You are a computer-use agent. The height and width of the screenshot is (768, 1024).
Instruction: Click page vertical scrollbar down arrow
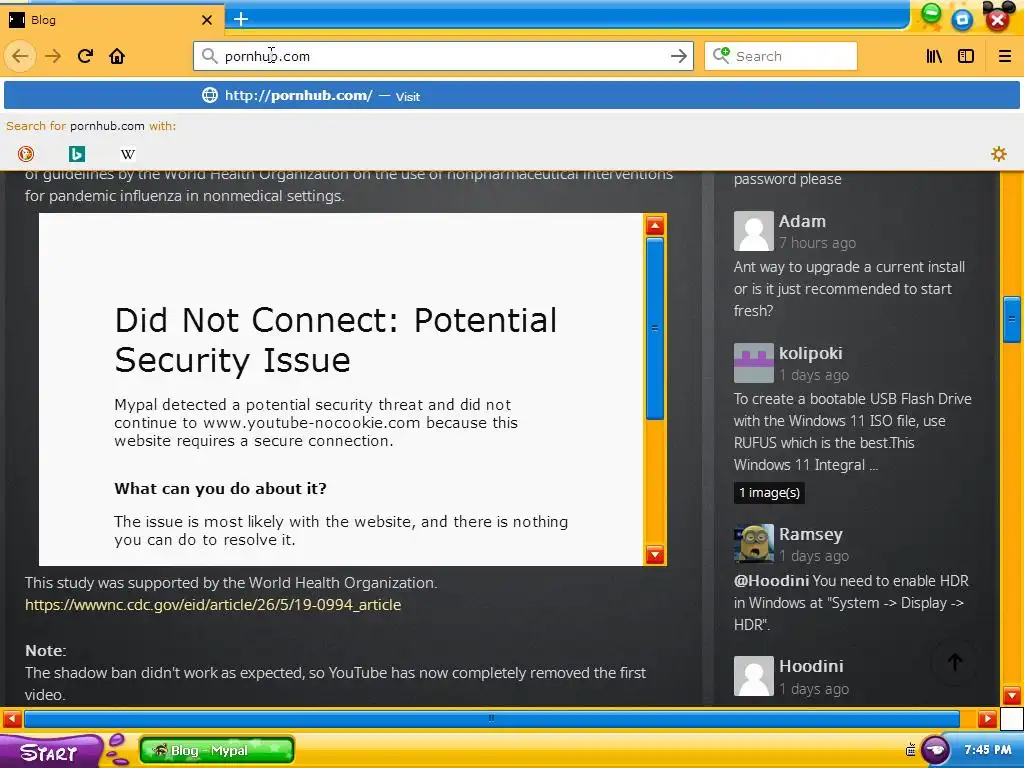(1012, 696)
